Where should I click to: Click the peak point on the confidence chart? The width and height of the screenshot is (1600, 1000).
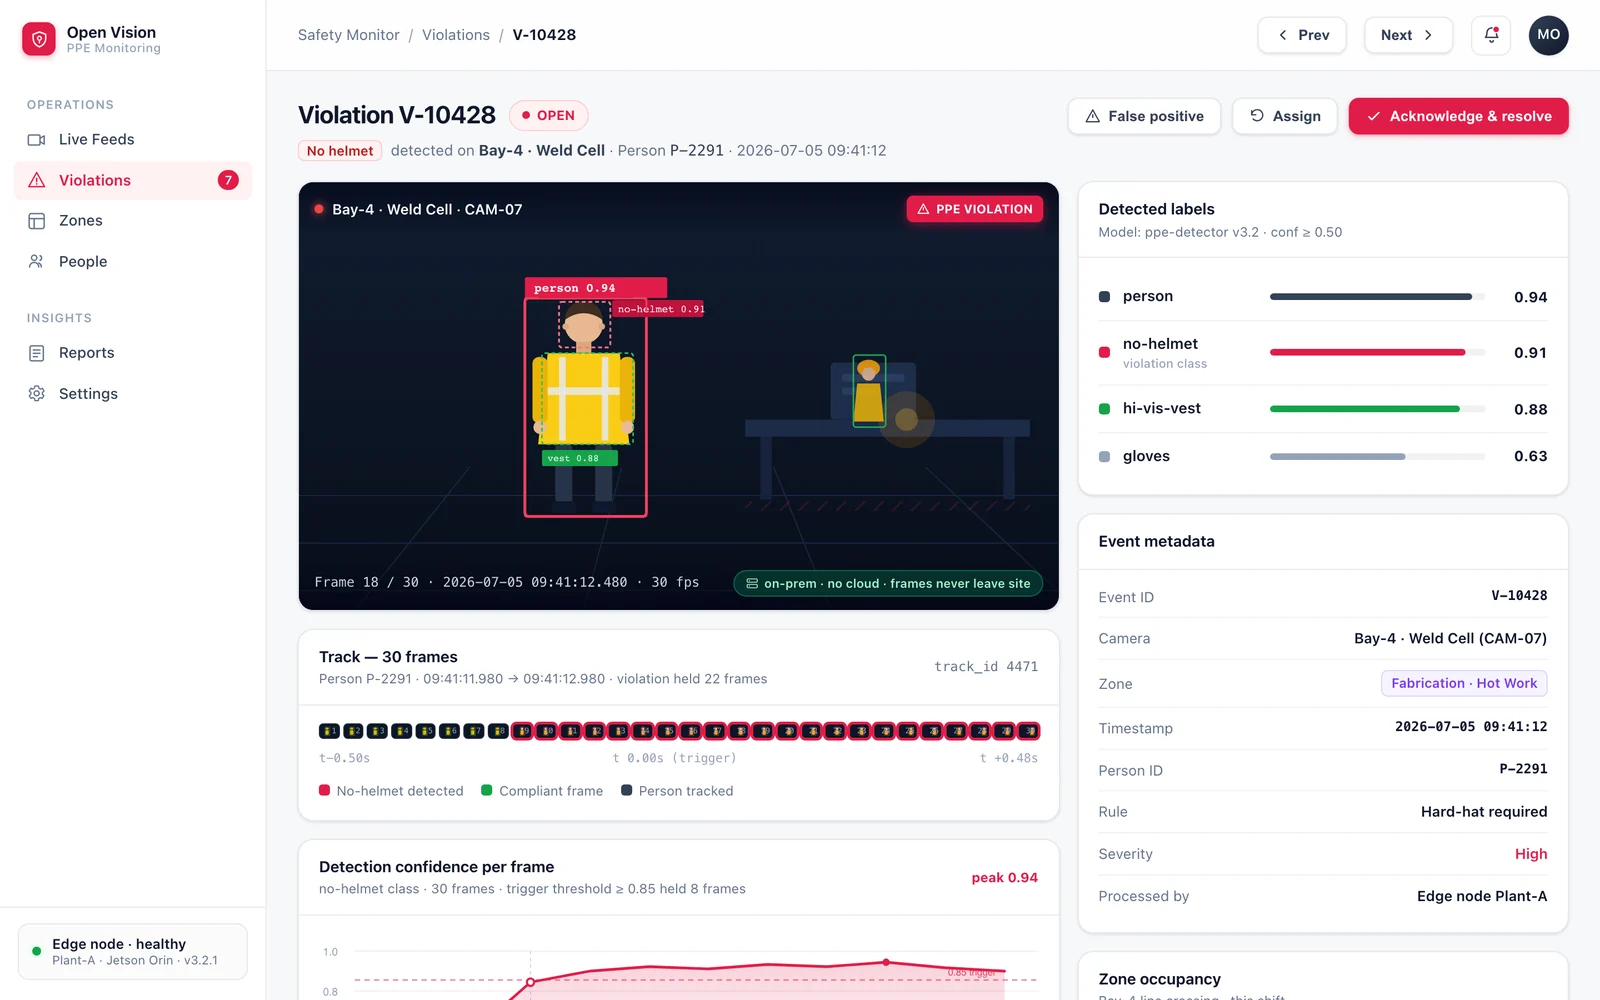(886, 962)
